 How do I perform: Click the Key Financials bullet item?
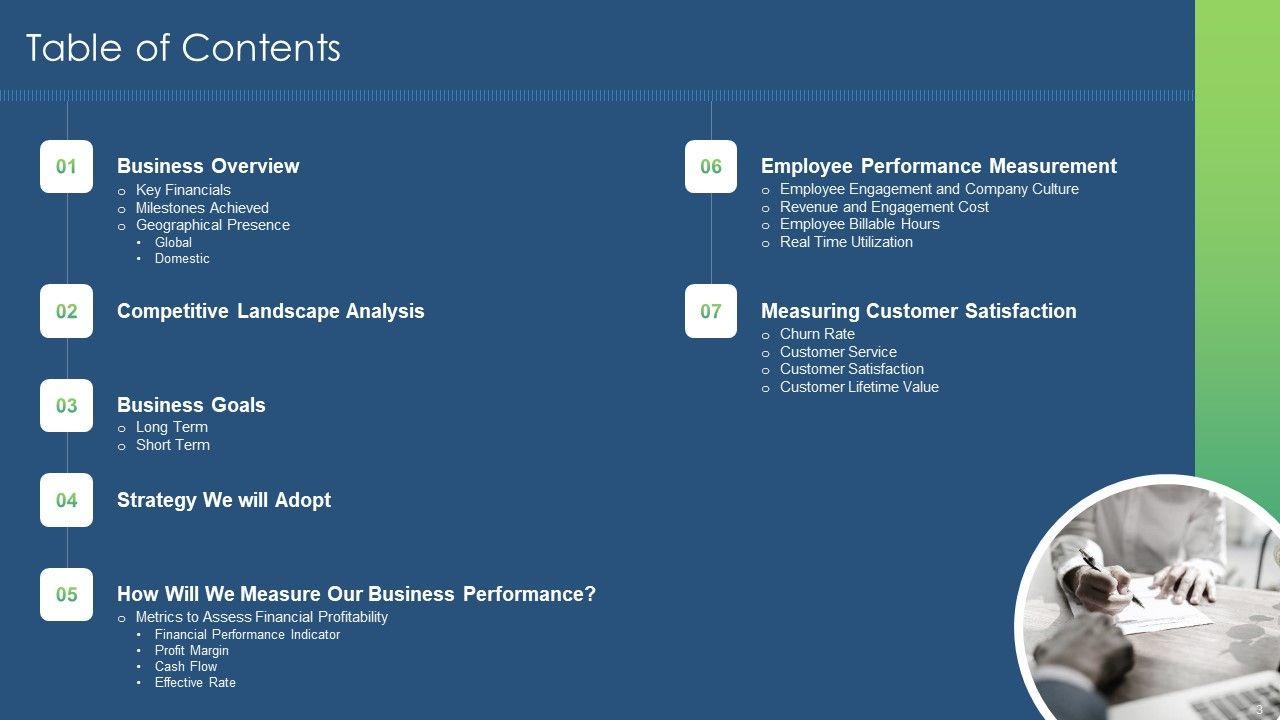tap(183, 190)
